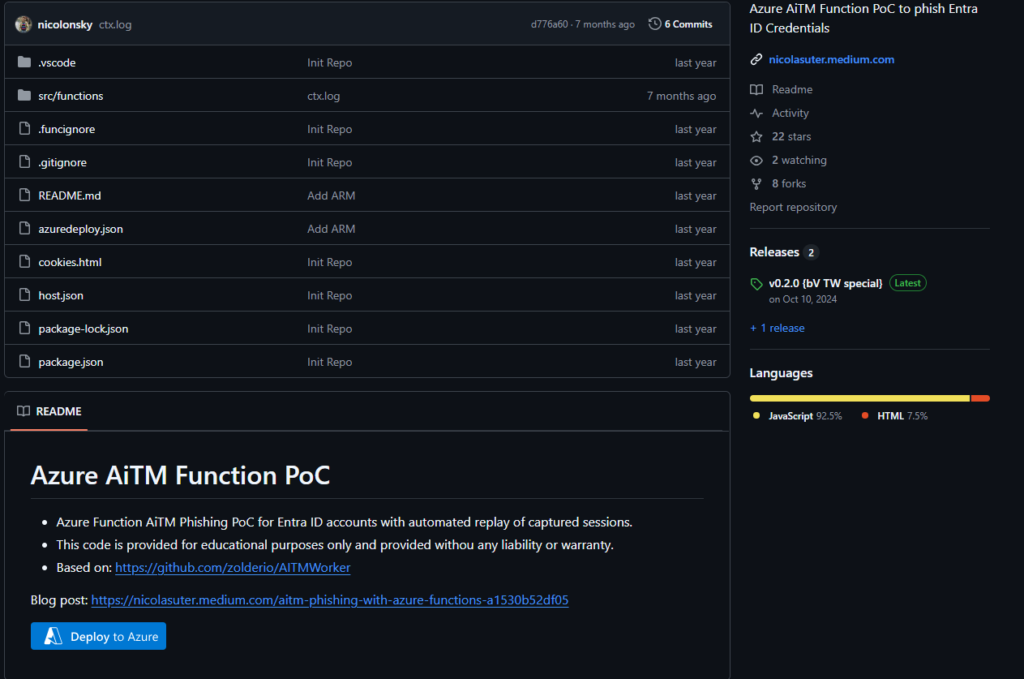The image size is (1024, 679).
Task: Open the Releases heading
Action: point(774,252)
